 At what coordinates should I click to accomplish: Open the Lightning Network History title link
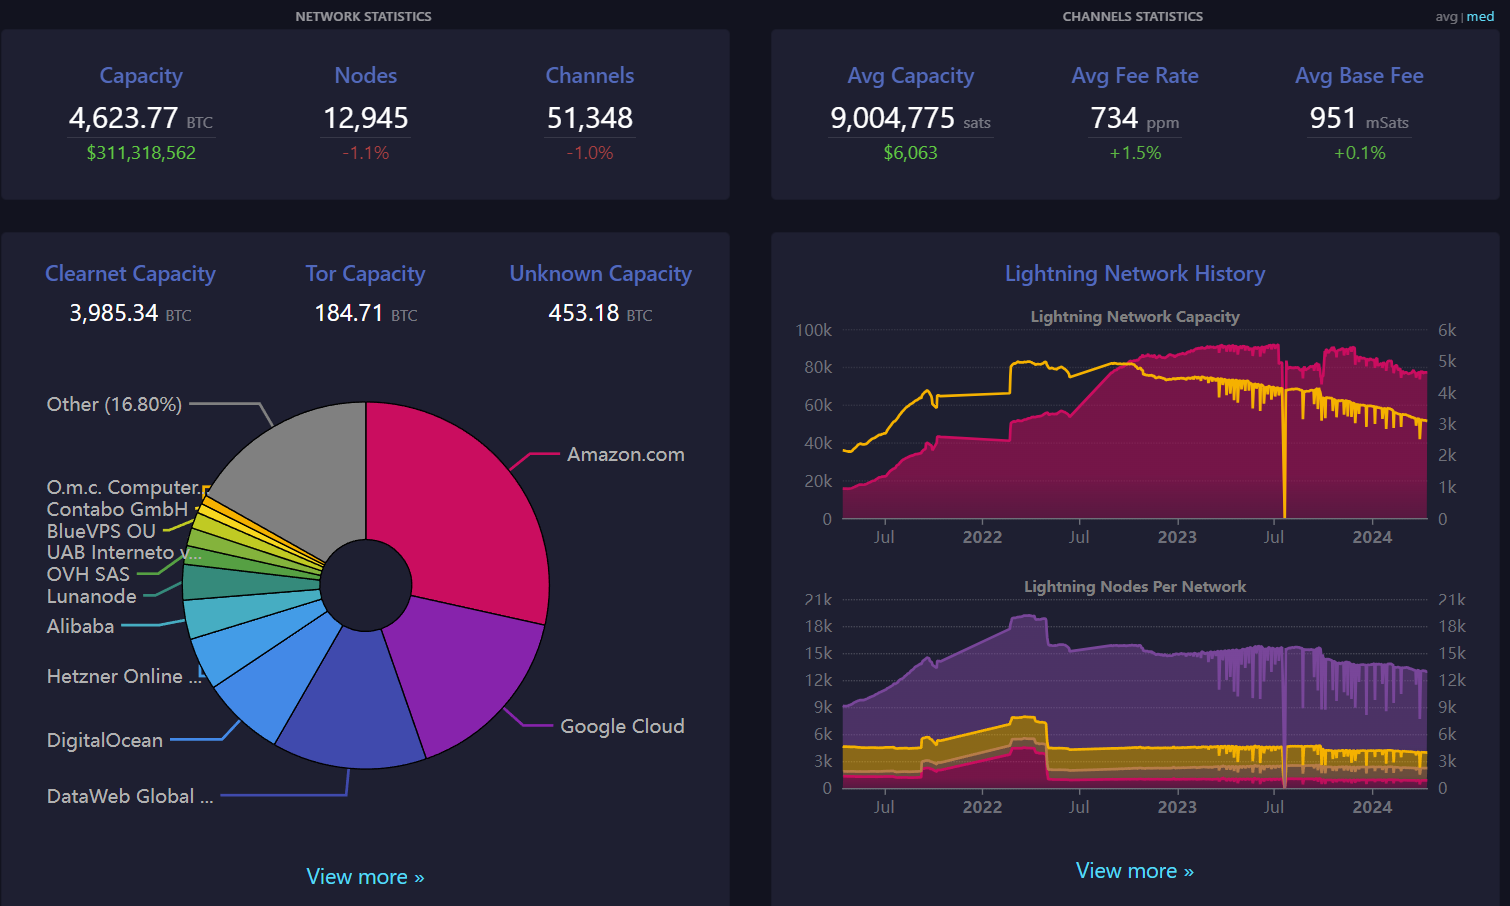[x=1135, y=274]
